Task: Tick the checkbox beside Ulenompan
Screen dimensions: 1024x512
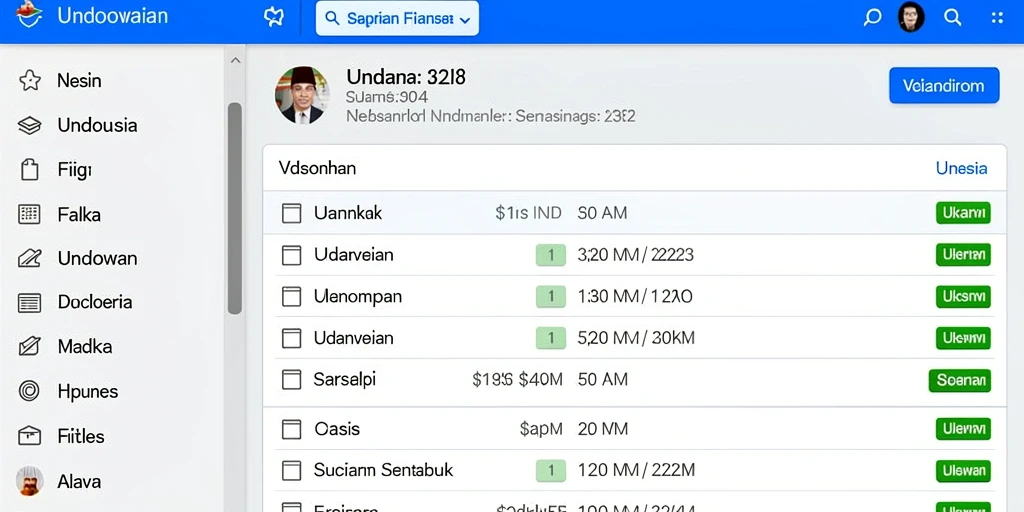Action: coord(291,296)
